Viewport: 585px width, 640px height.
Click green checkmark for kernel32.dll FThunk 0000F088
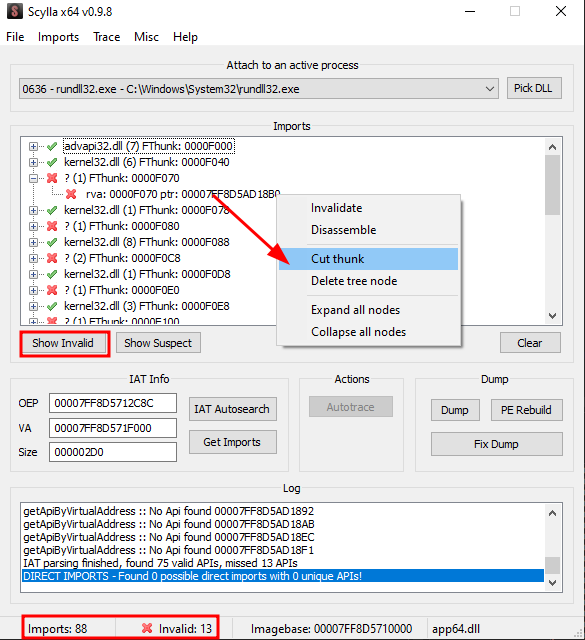pos(52,242)
